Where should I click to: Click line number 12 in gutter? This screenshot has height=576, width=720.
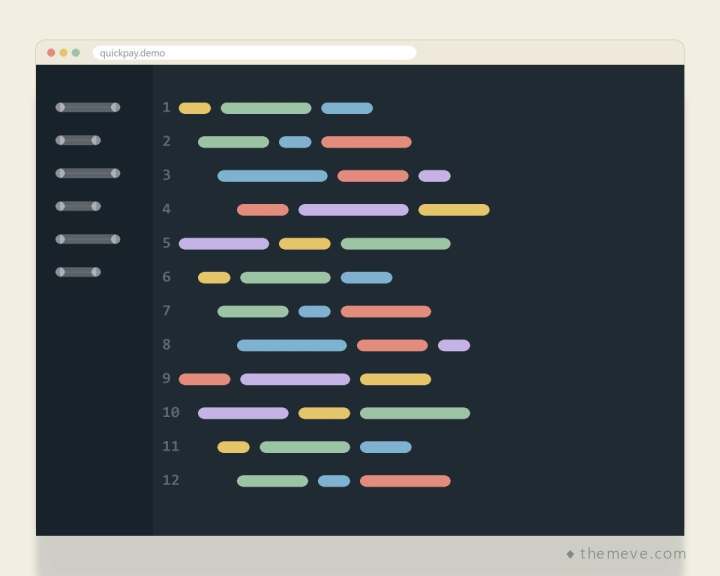[171, 480]
